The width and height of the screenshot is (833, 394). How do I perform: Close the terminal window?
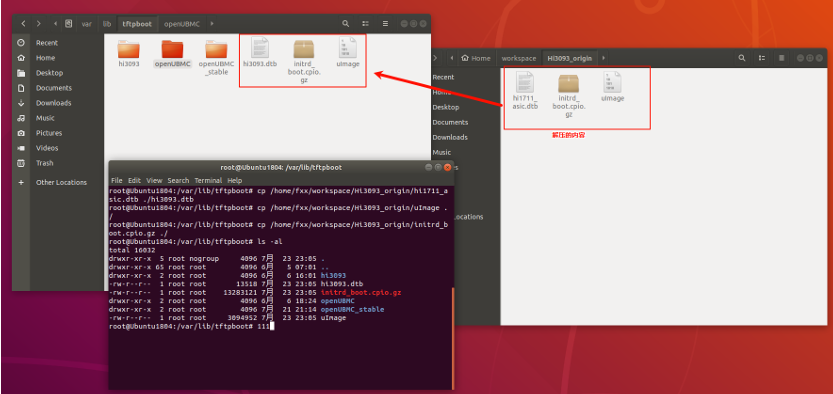coord(447,167)
